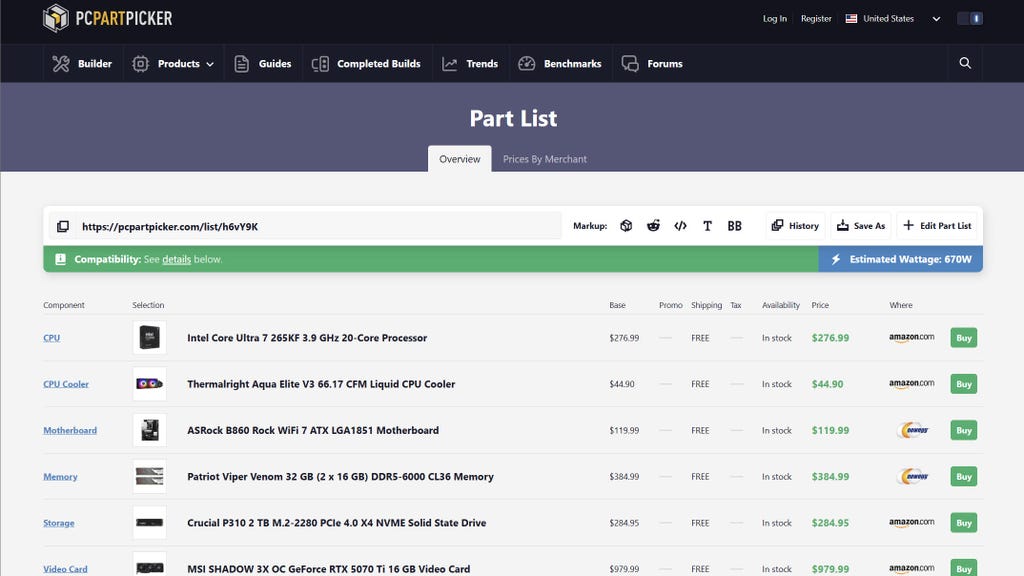
Task: Visit the Forums
Action: tap(652, 63)
